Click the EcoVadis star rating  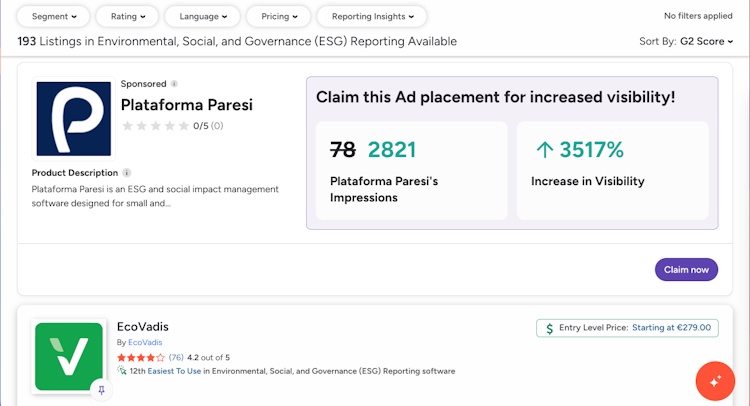141,357
